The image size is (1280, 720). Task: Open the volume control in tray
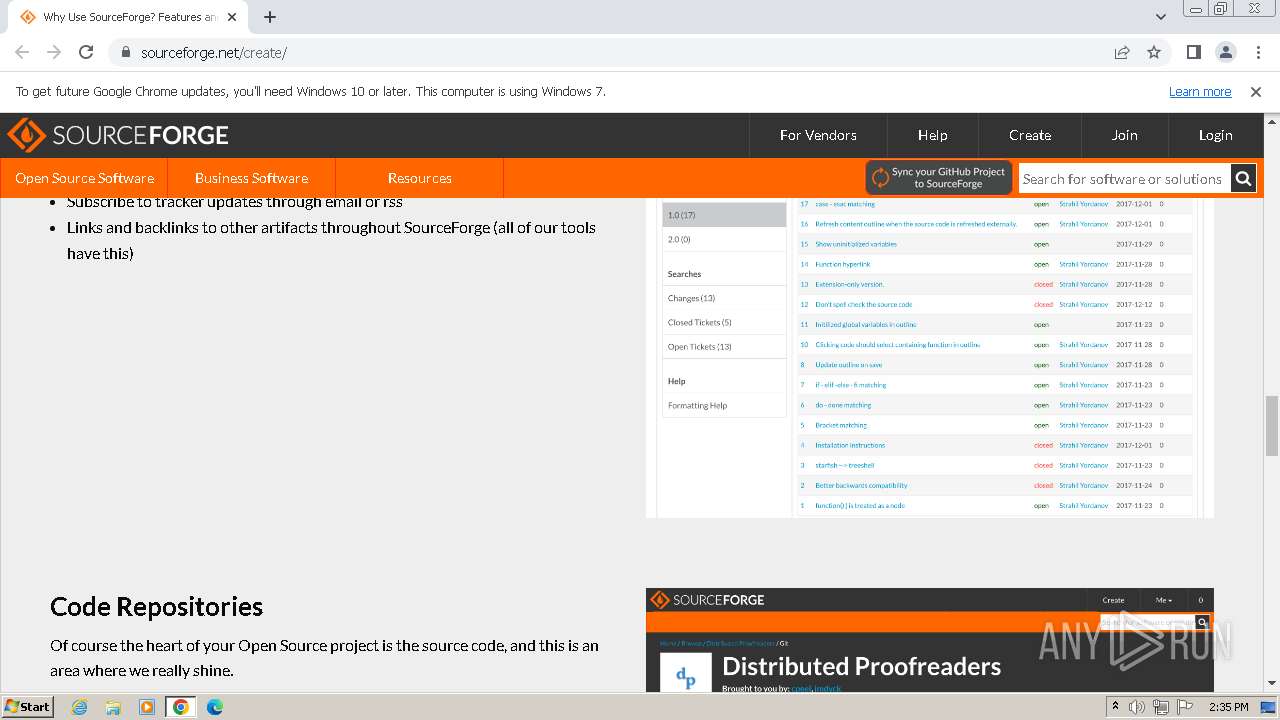(x=1137, y=707)
